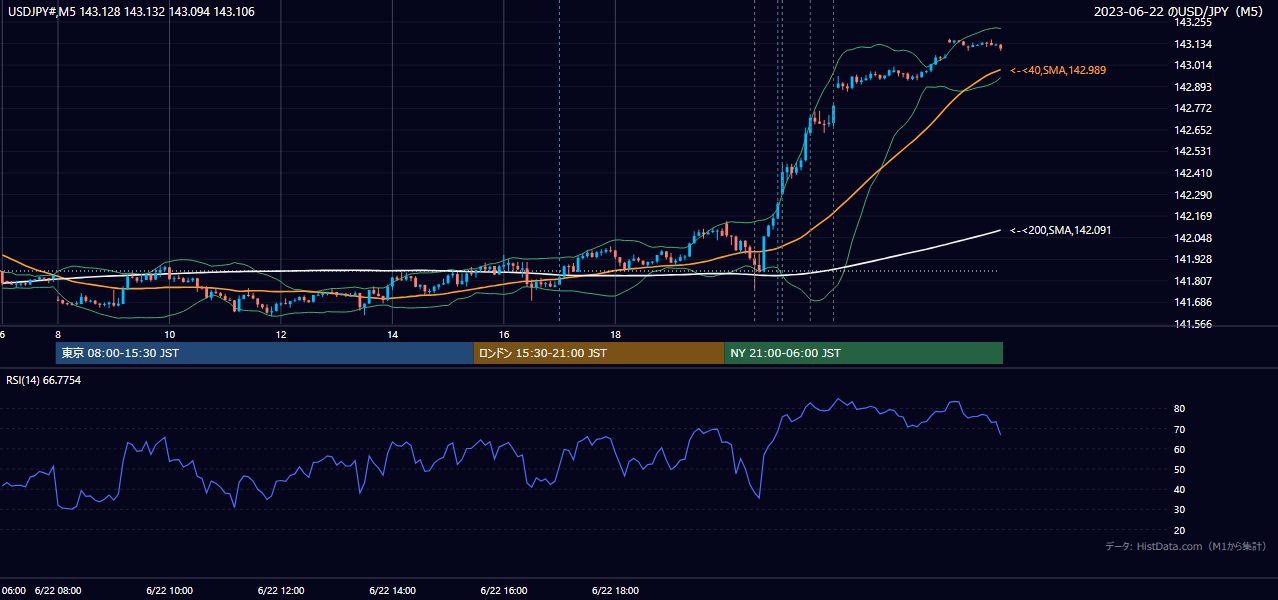The width and height of the screenshot is (1278, 600).
Task: Select the ロンドン 15:30-21:00 JST session bar
Action: pos(598,353)
